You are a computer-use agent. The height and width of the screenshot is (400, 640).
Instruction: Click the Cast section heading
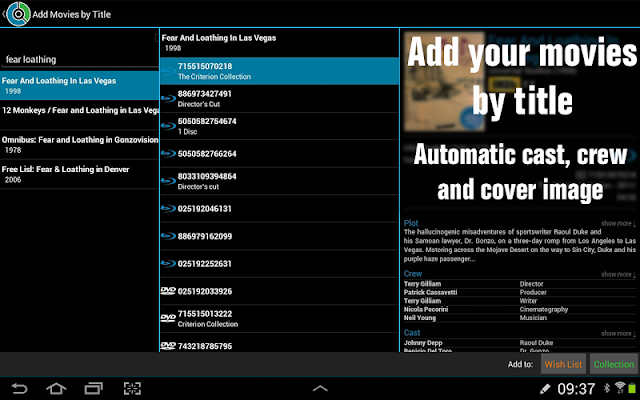click(412, 333)
